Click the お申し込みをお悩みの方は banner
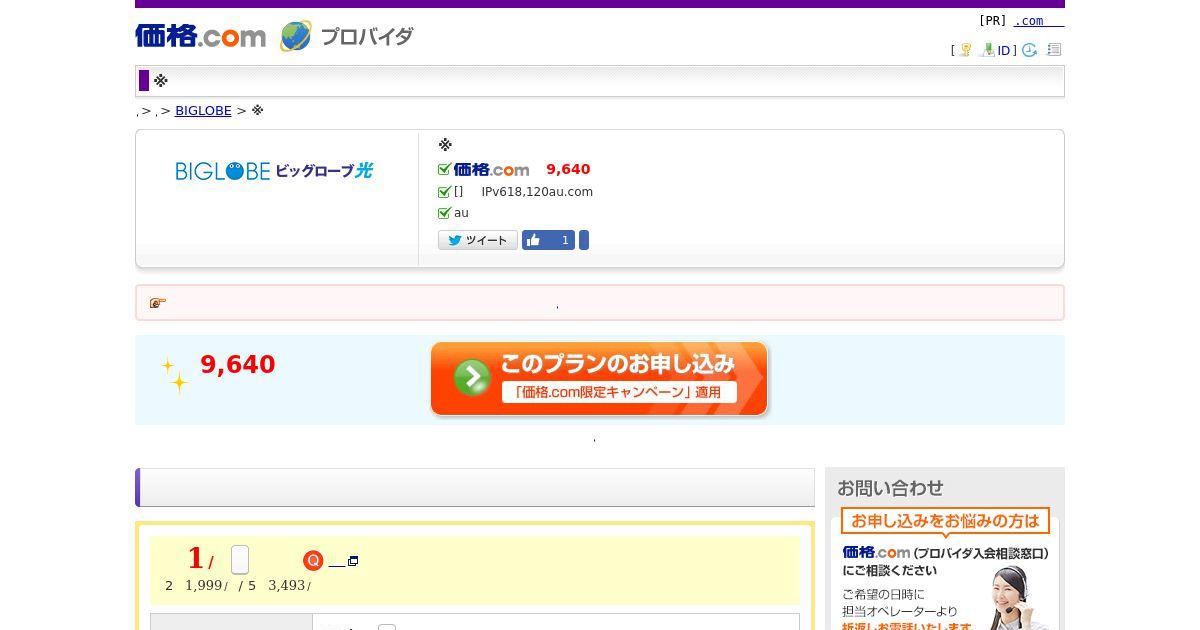1200x630 pixels. [x=945, y=521]
